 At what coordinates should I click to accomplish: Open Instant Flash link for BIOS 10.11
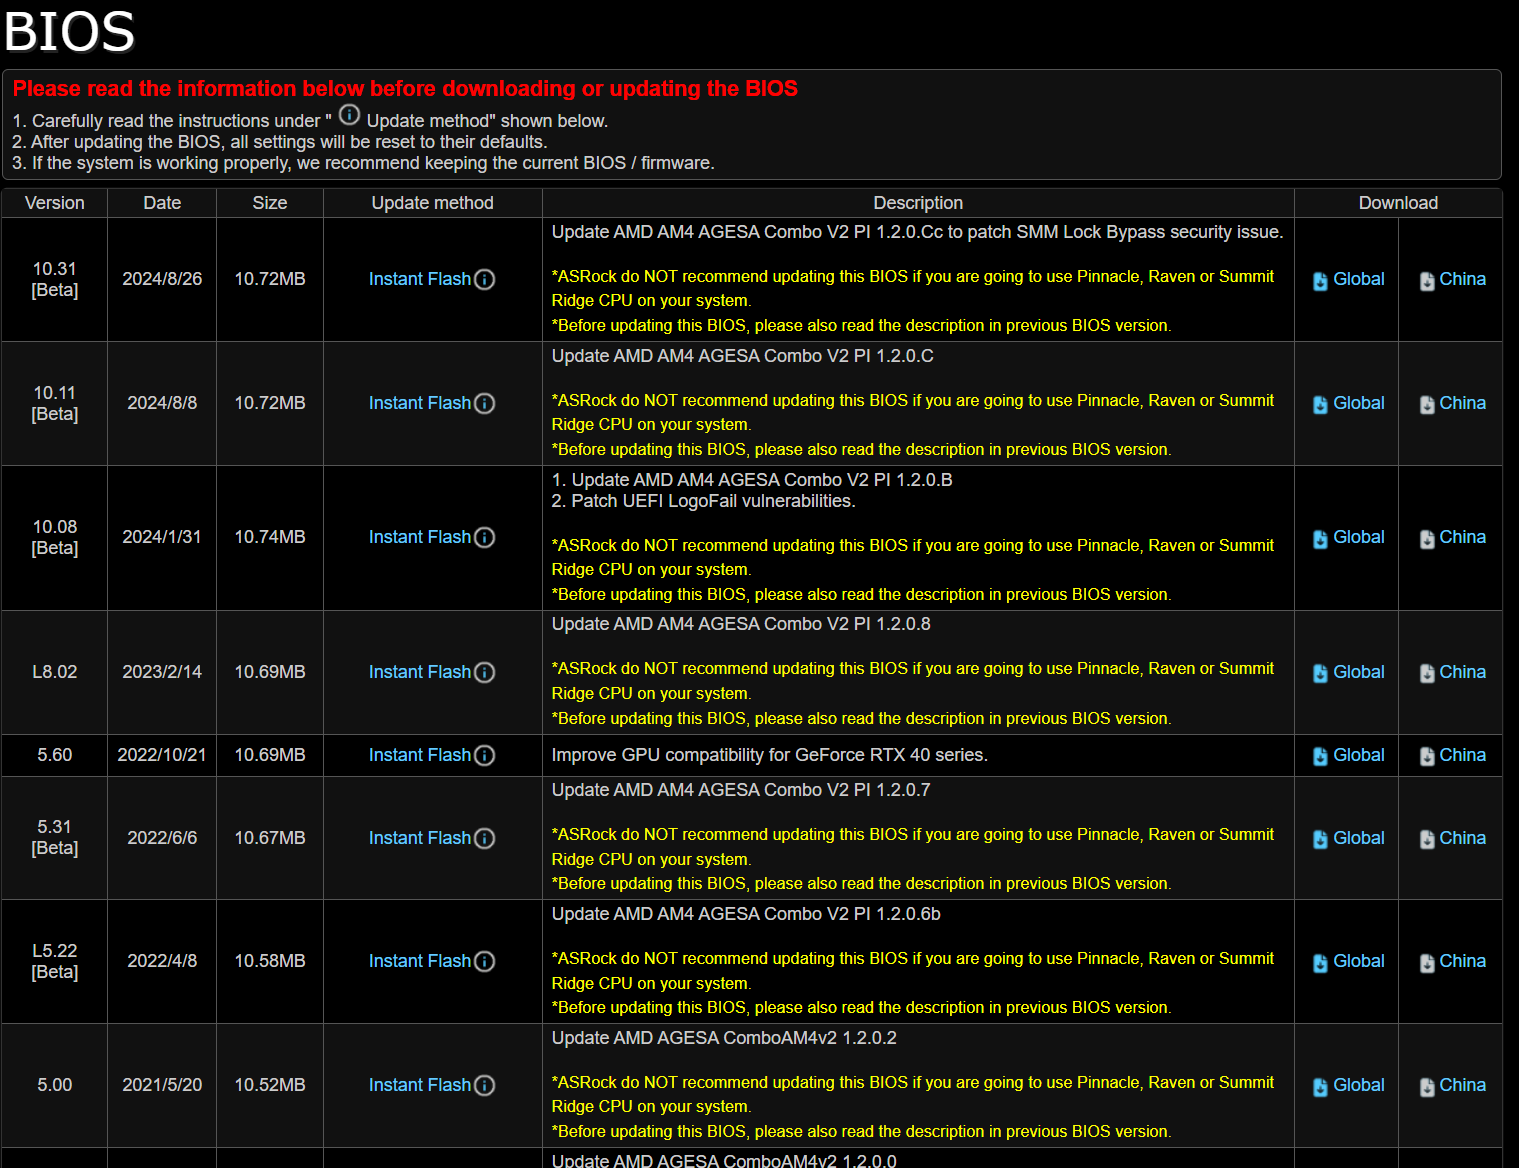pyautogui.click(x=419, y=403)
